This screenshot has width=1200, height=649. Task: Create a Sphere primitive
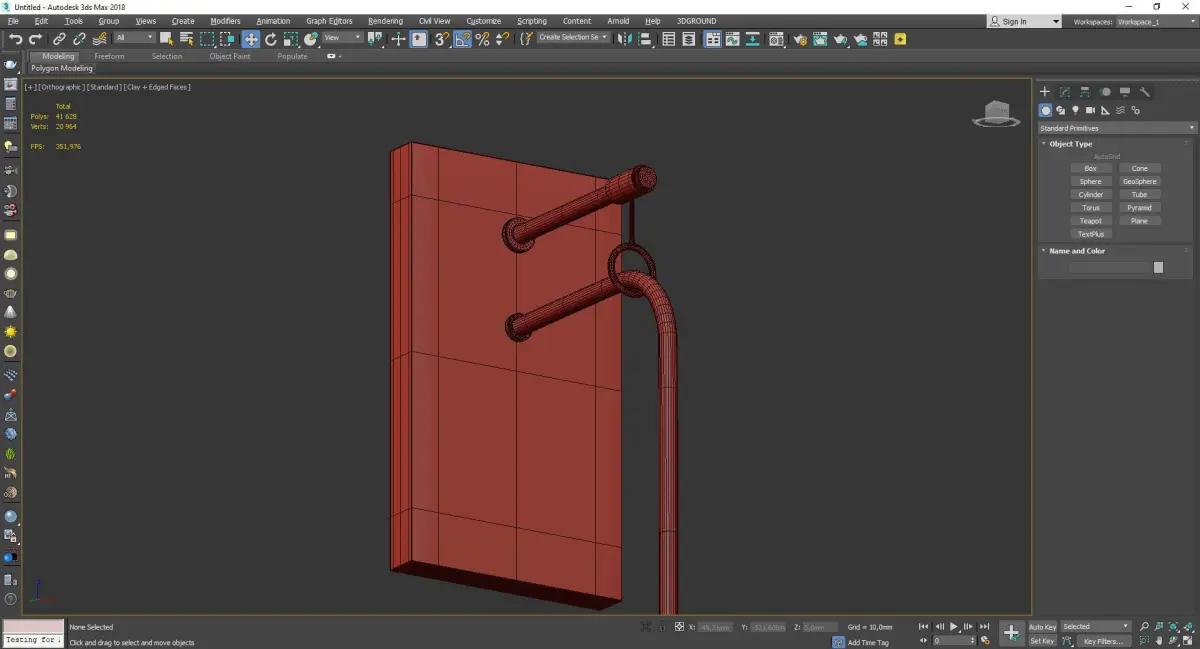[1090, 182]
